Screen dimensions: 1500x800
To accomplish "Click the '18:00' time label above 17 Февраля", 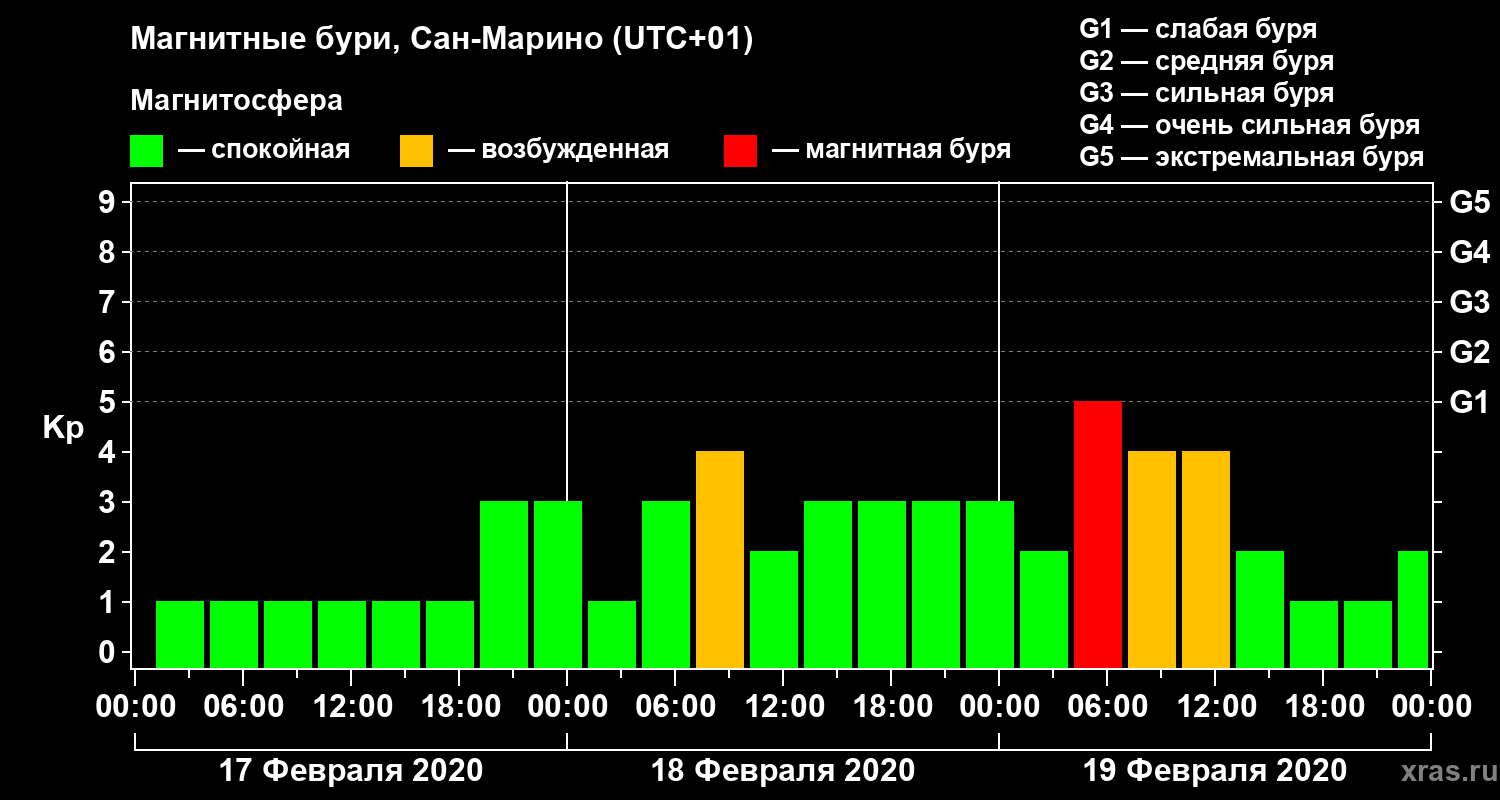I will (x=459, y=707).
